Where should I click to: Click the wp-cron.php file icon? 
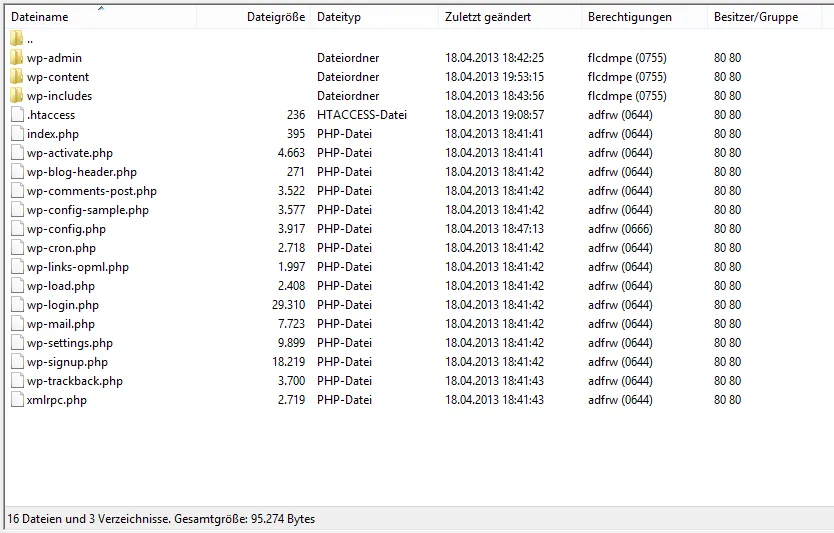click(x=18, y=248)
